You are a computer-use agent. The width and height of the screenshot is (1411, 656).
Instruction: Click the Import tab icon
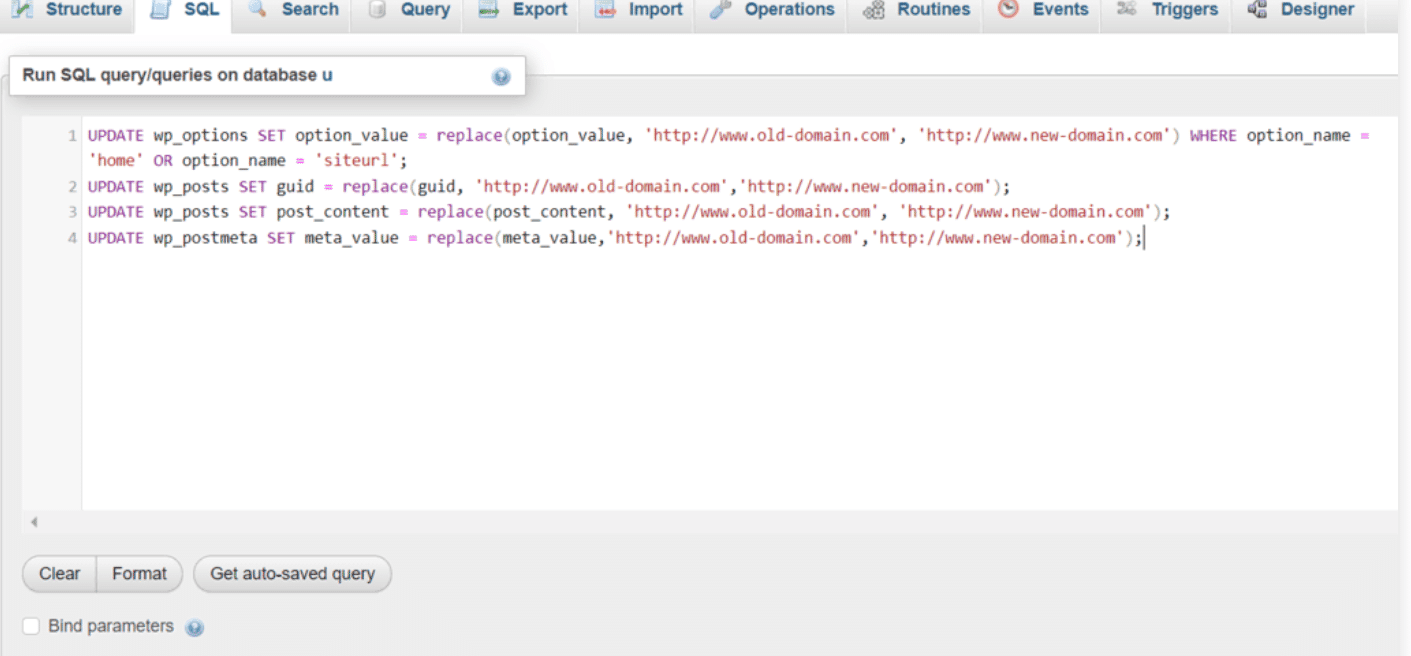[605, 10]
